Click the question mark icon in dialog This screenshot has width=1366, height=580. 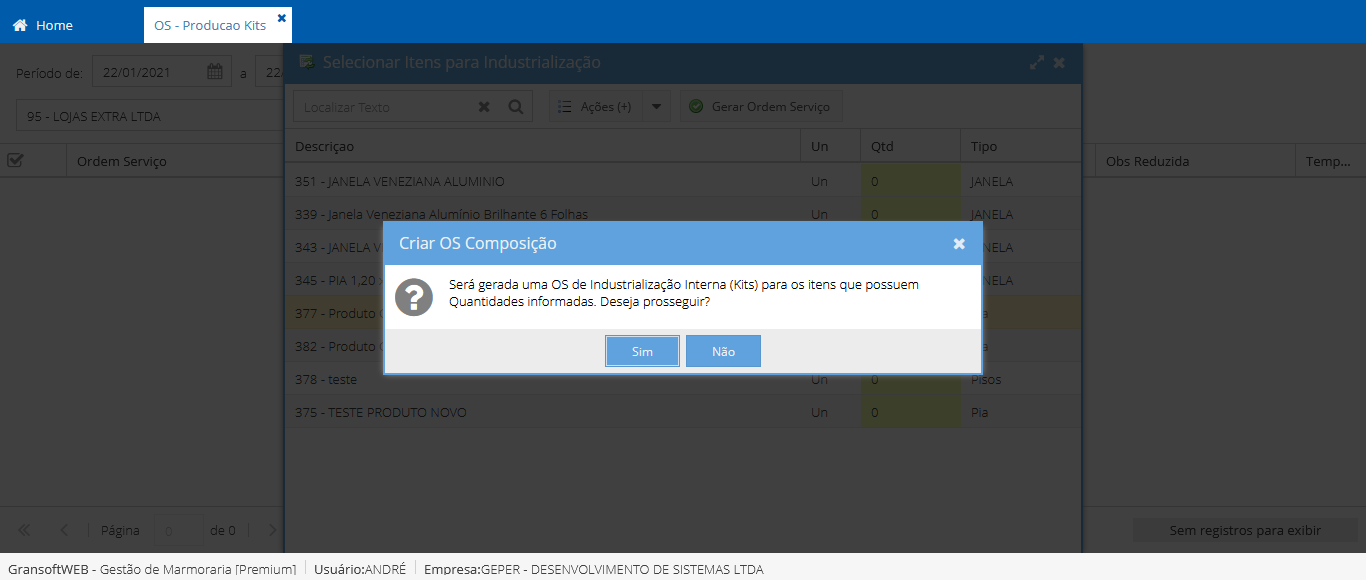(x=414, y=297)
